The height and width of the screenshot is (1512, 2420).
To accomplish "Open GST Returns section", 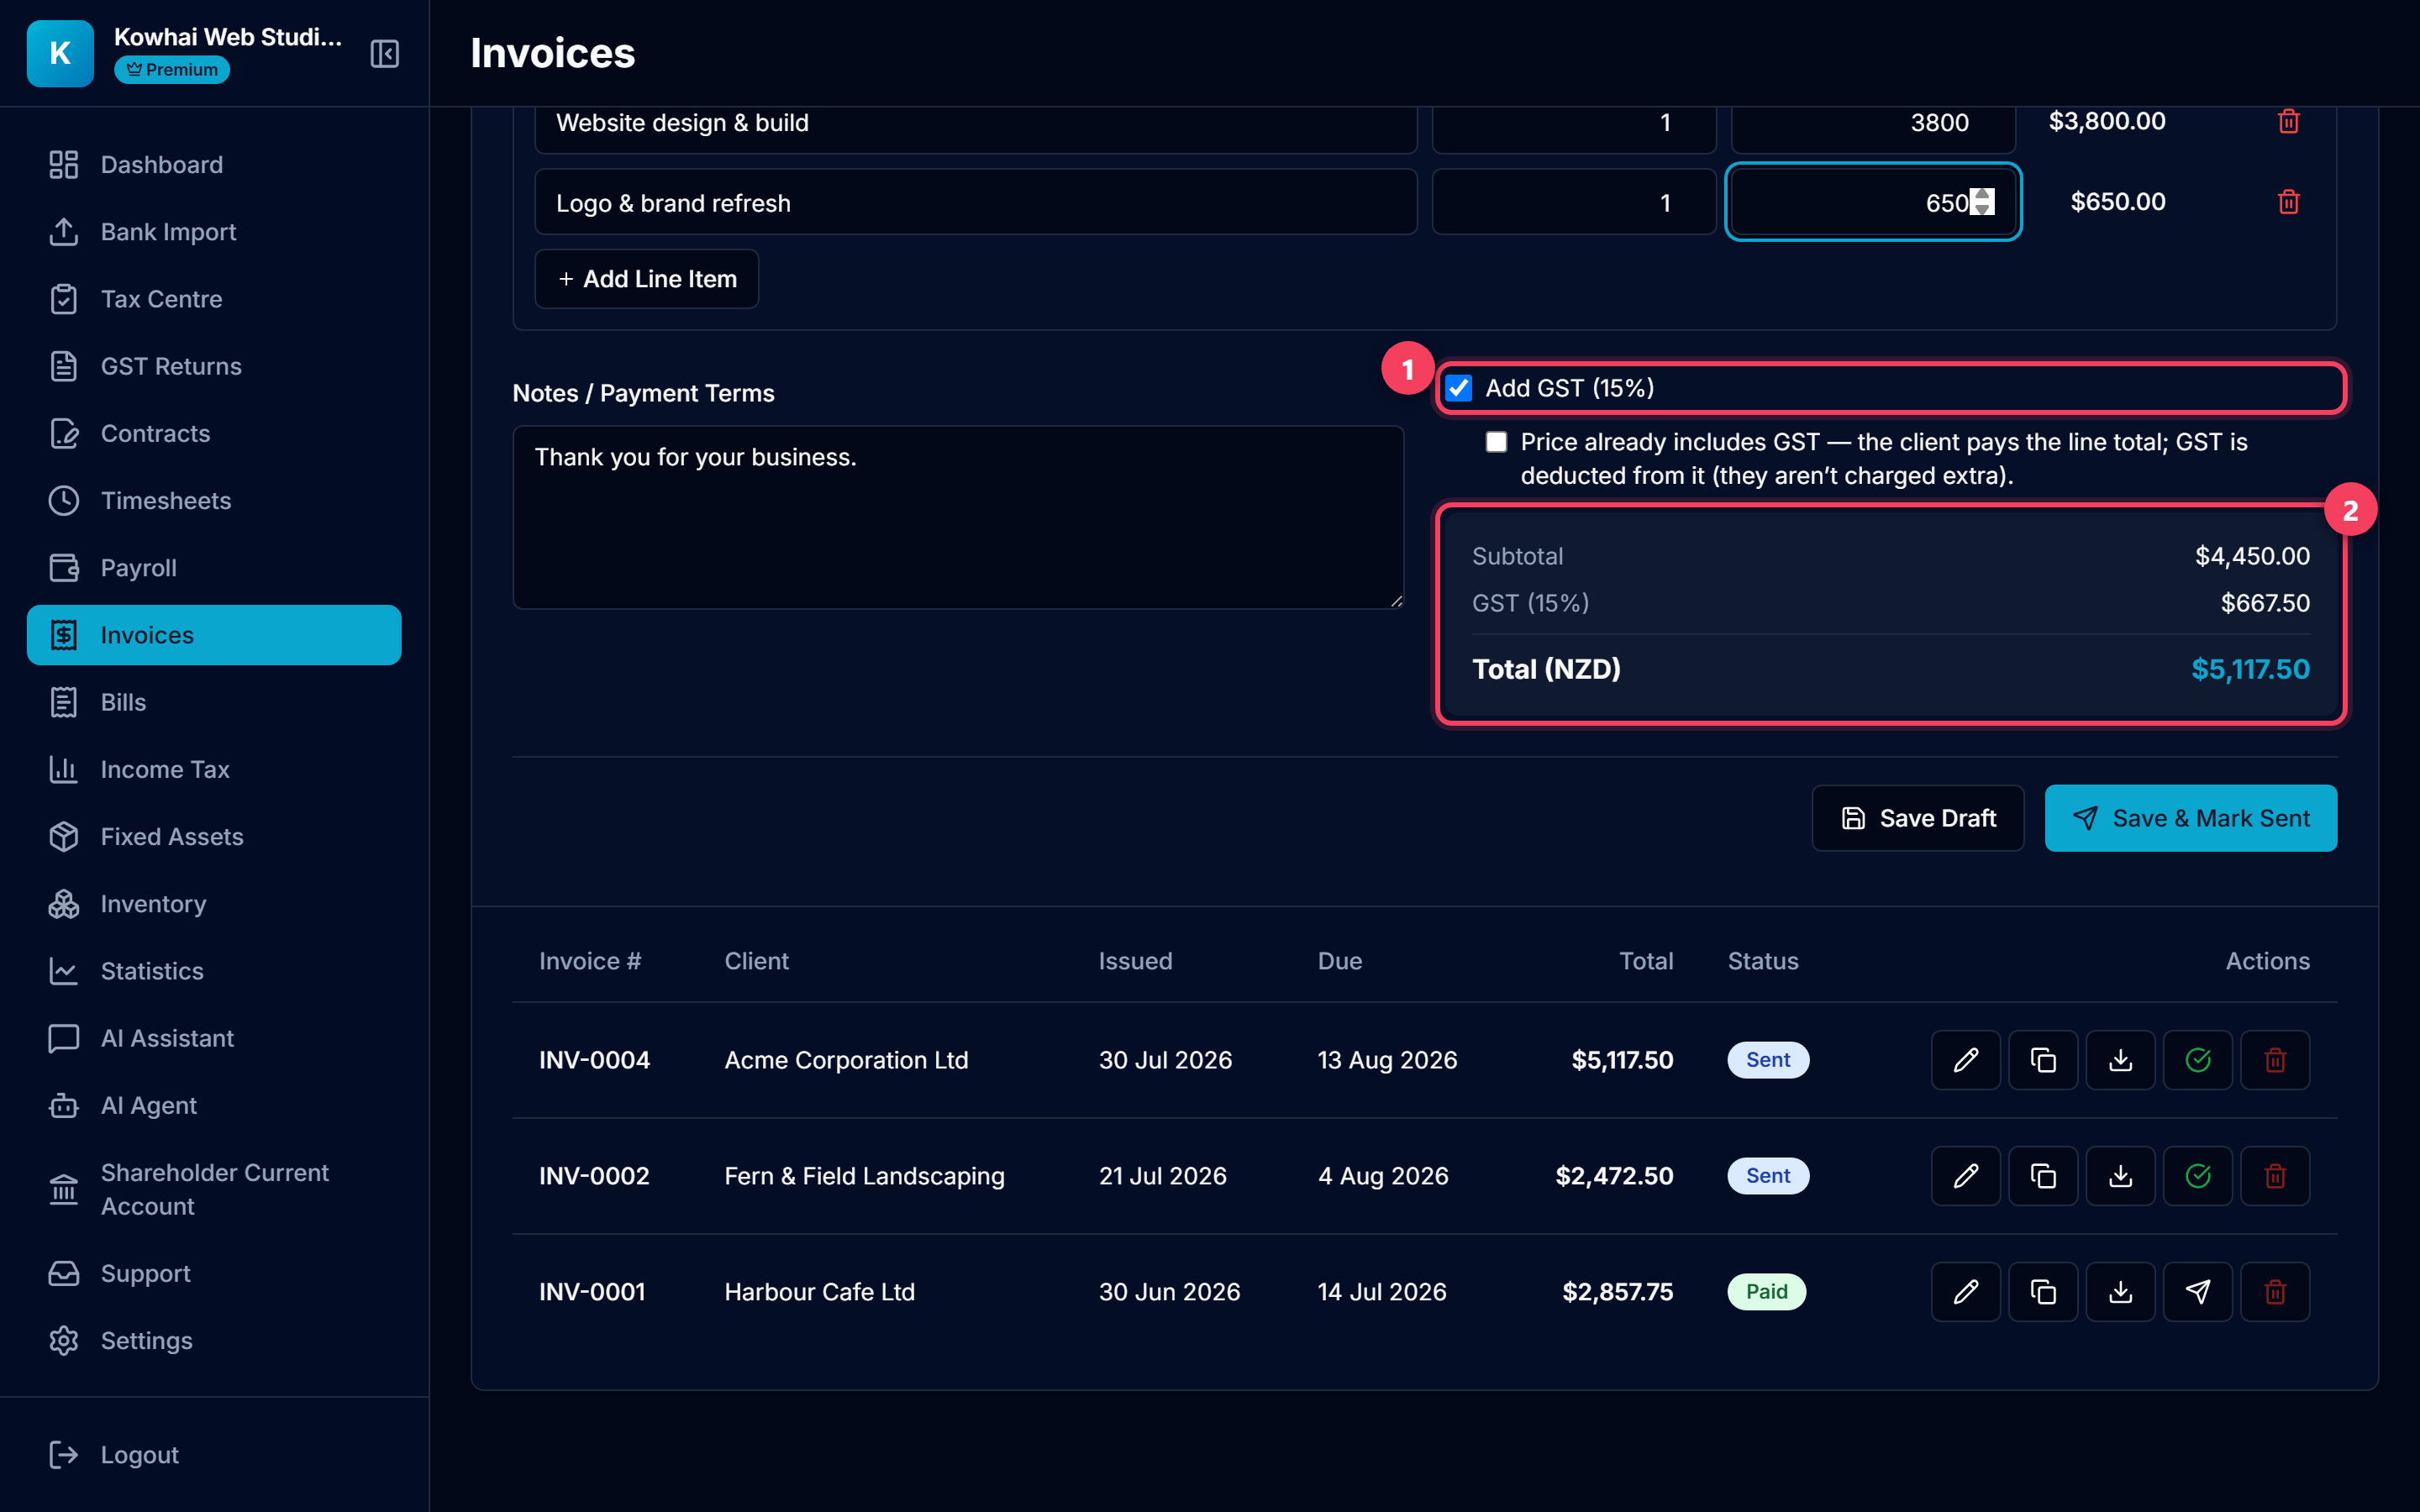I will click(x=214, y=366).
